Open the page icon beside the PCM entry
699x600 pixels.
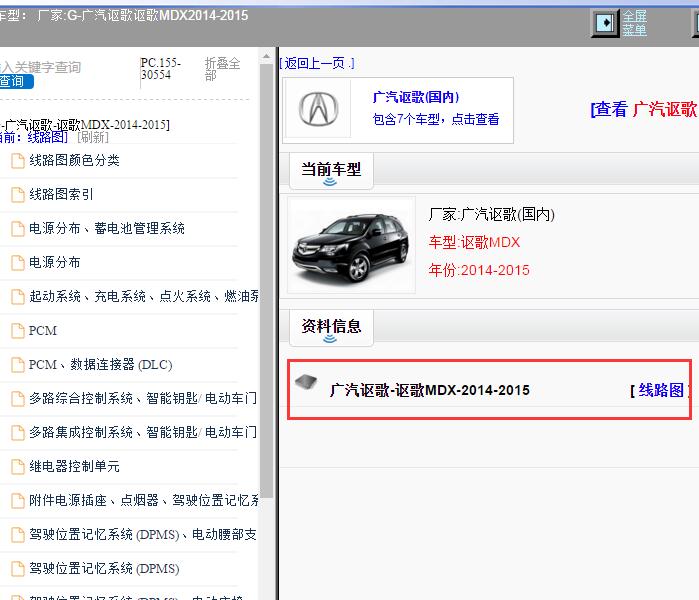click(18, 331)
